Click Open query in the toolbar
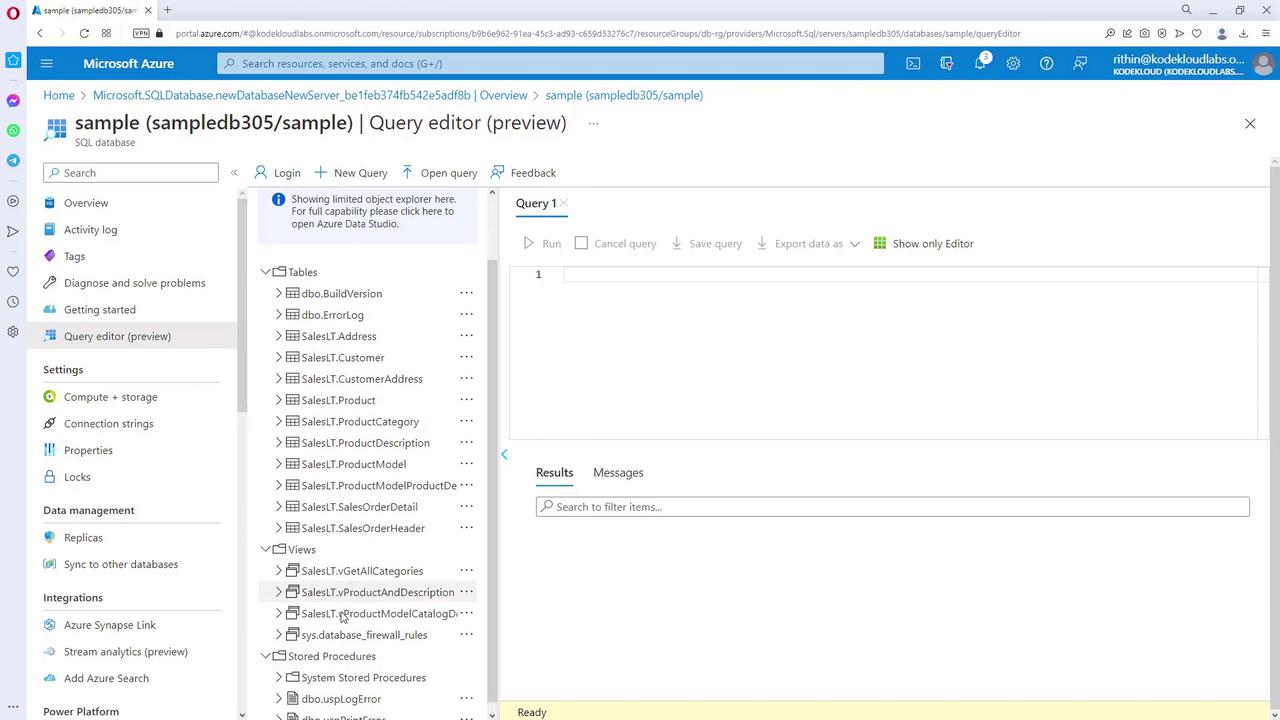The width and height of the screenshot is (1280, 720). (439, 173)
